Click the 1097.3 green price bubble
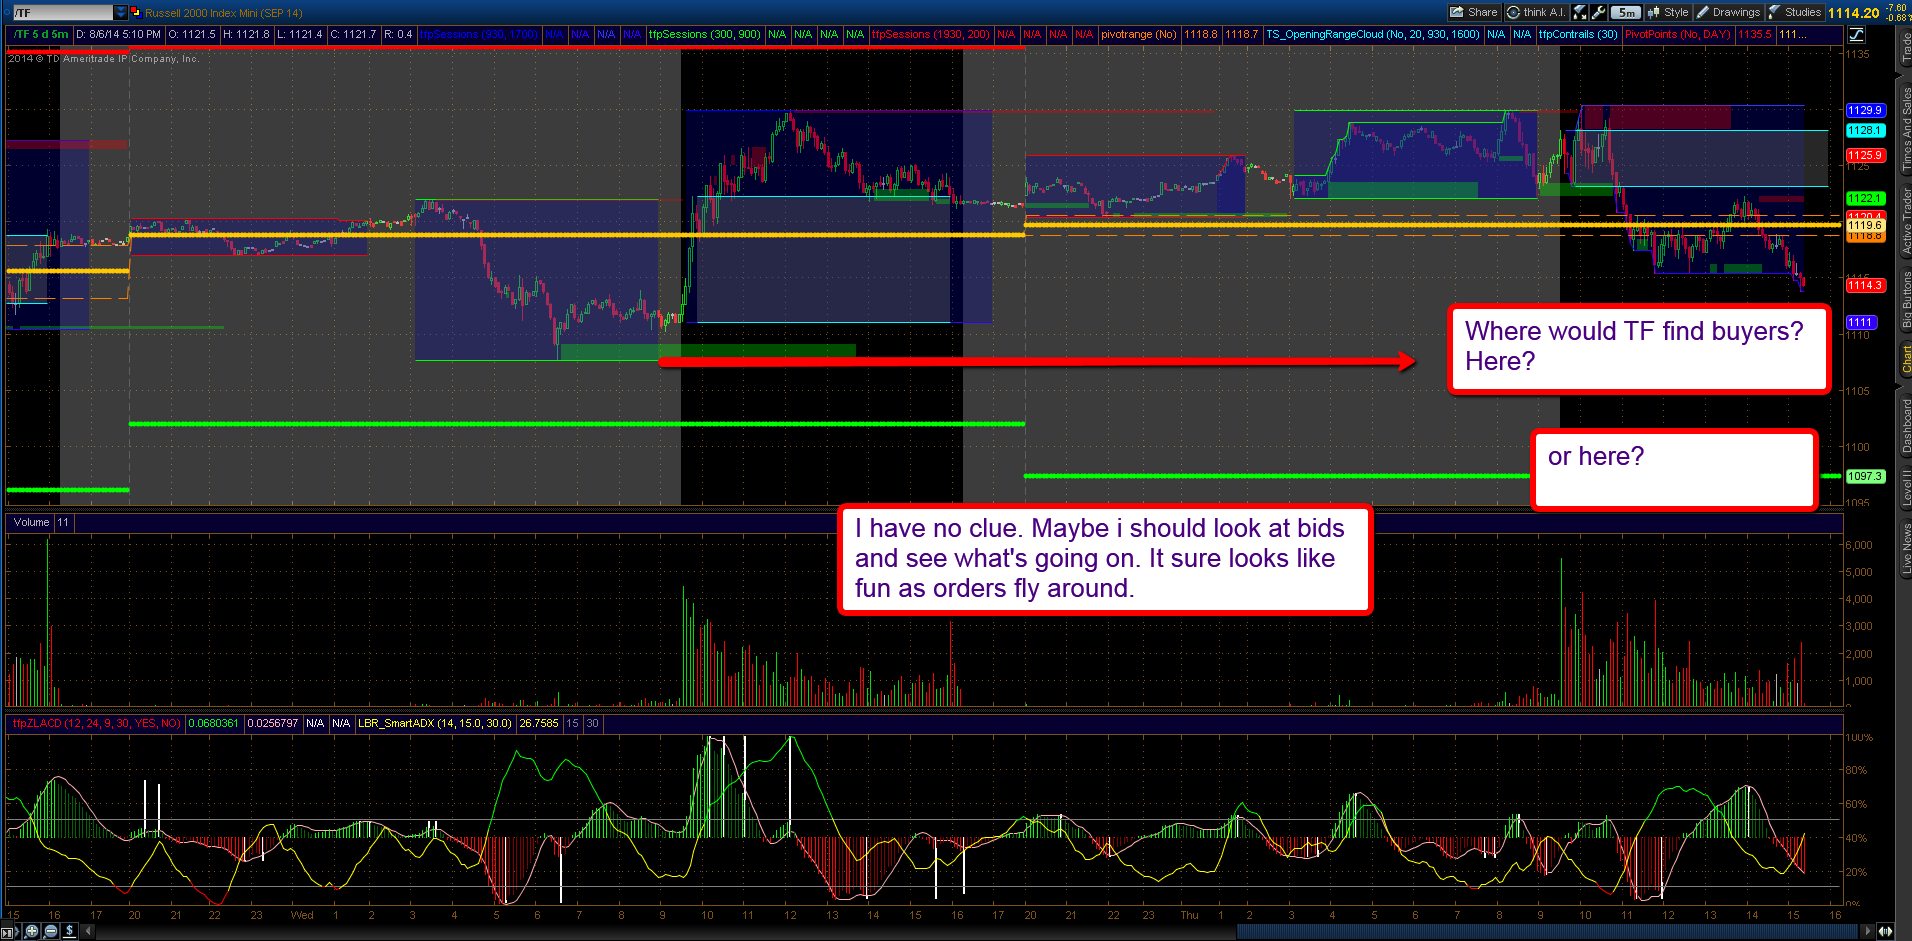The width and height of the screenshot is (1912, 941). (x=1865, y=476)
